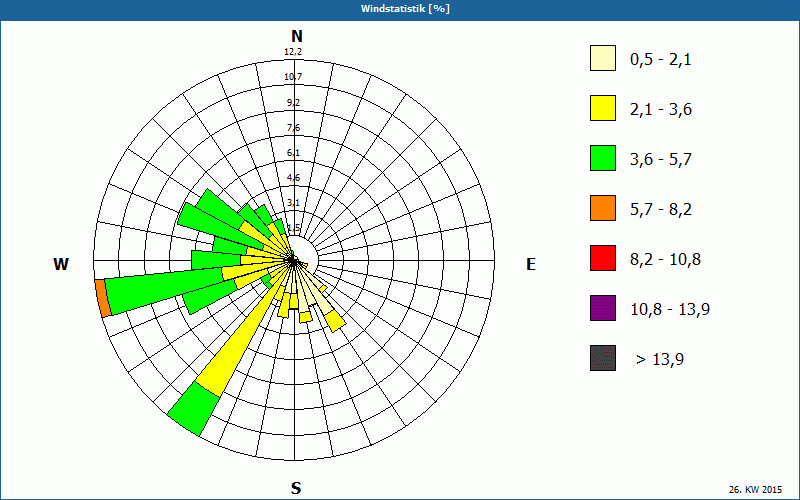Click the 7,6 radial axis value
The image size is (800, 500).
click(x=293, y=128)
